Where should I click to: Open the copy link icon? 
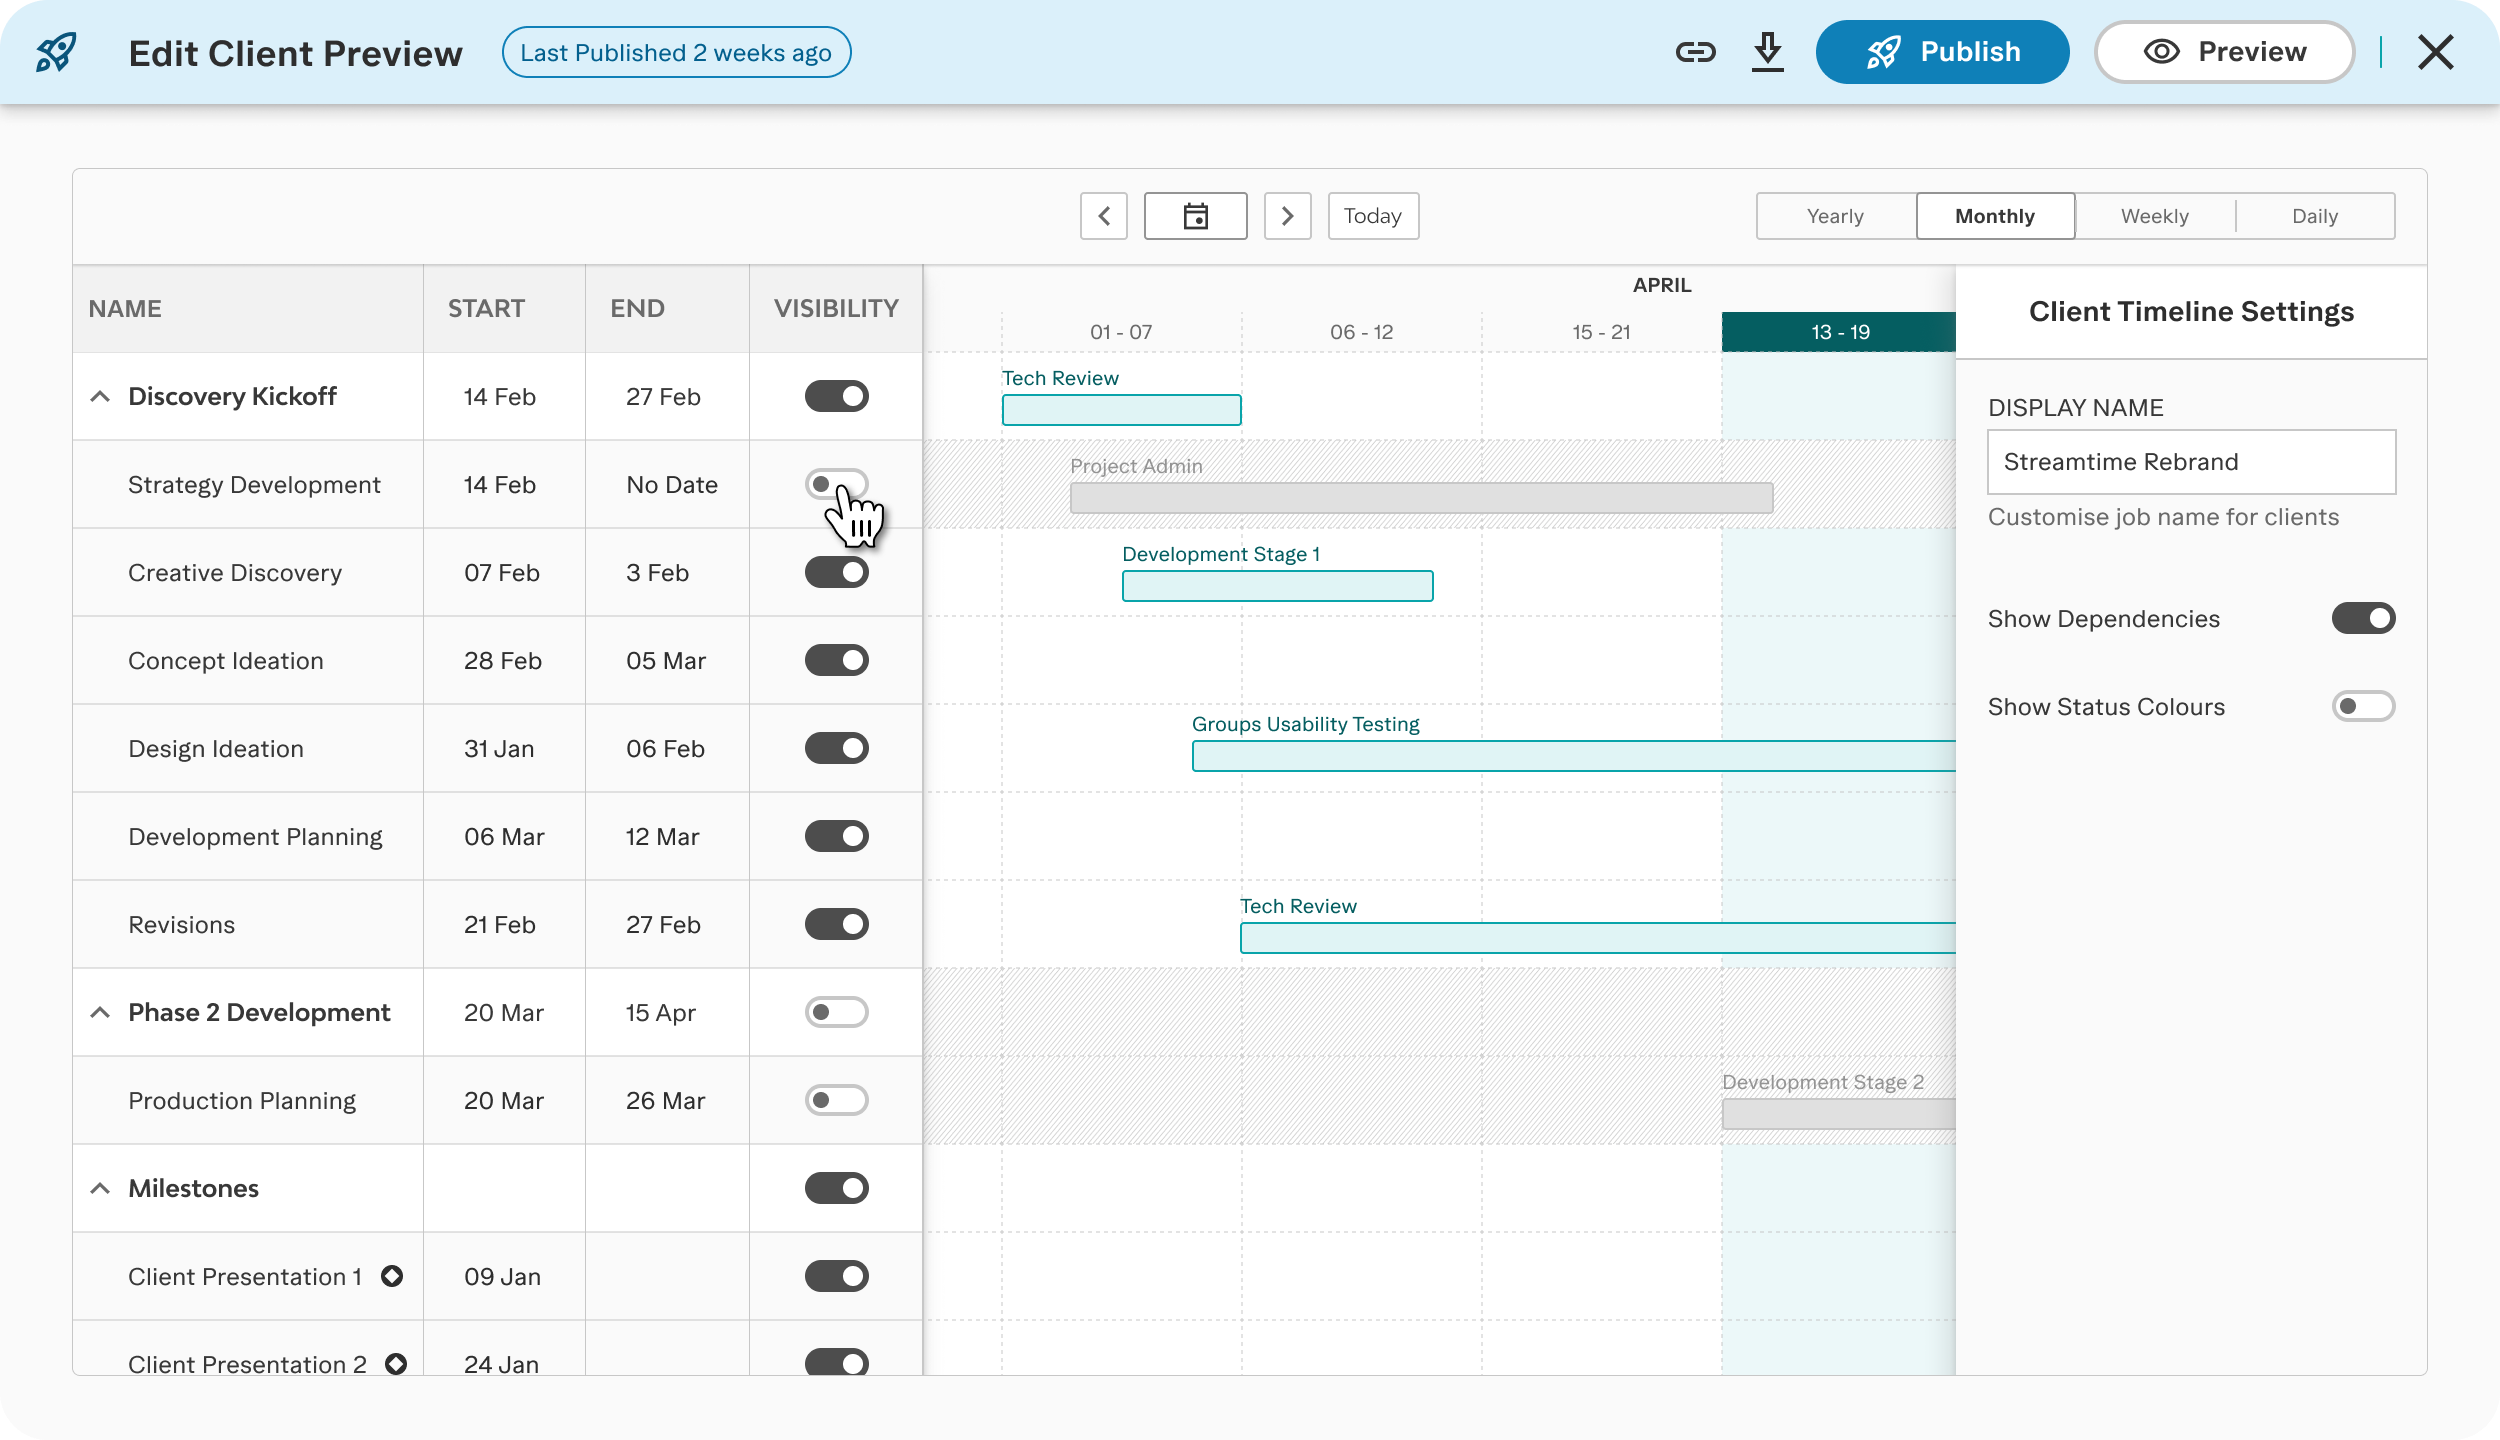click(1697, 52)
